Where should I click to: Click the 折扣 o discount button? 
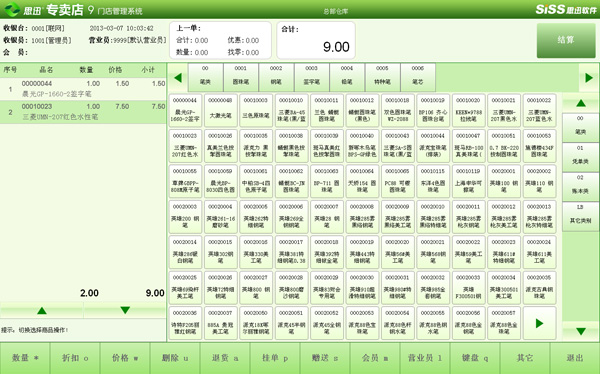(x=75, y=358)
